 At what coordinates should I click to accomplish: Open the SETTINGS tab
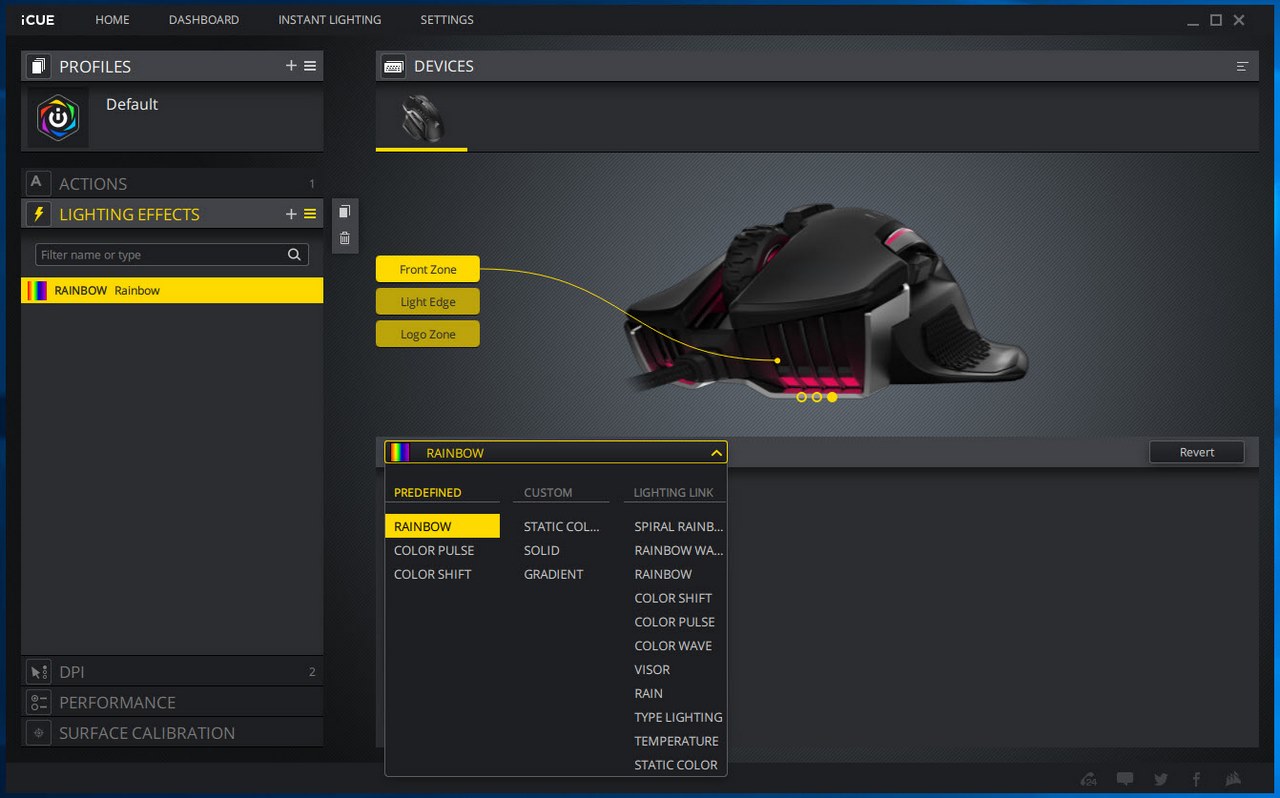pos(447,20)
